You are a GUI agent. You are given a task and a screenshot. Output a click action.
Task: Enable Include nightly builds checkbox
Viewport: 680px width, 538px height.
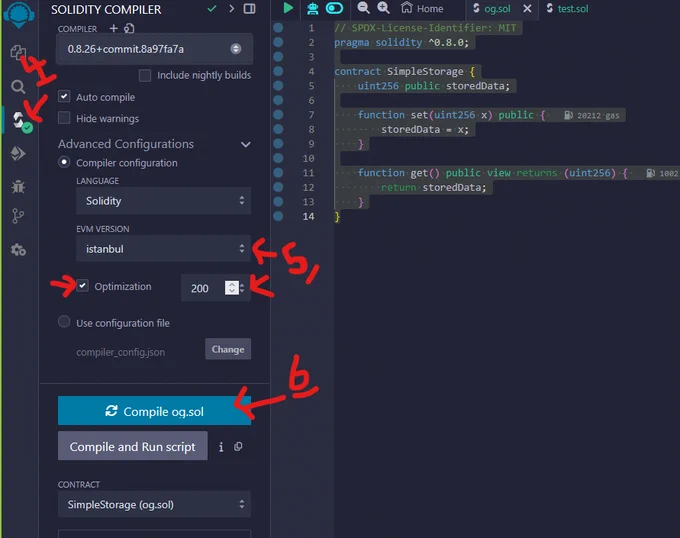pyautogui.click(x=145, y=75)
